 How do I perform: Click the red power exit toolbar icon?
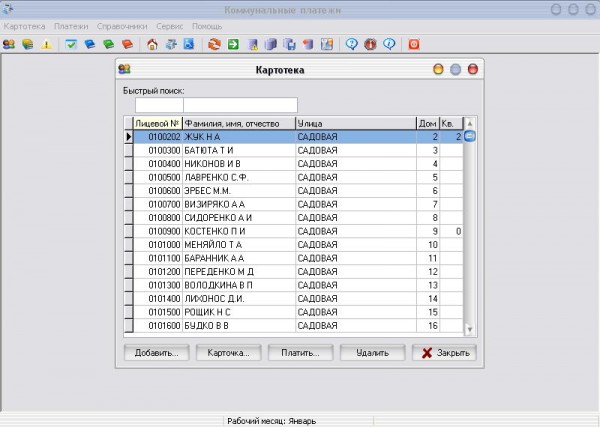pyautogui.click(x=414, y=44)
